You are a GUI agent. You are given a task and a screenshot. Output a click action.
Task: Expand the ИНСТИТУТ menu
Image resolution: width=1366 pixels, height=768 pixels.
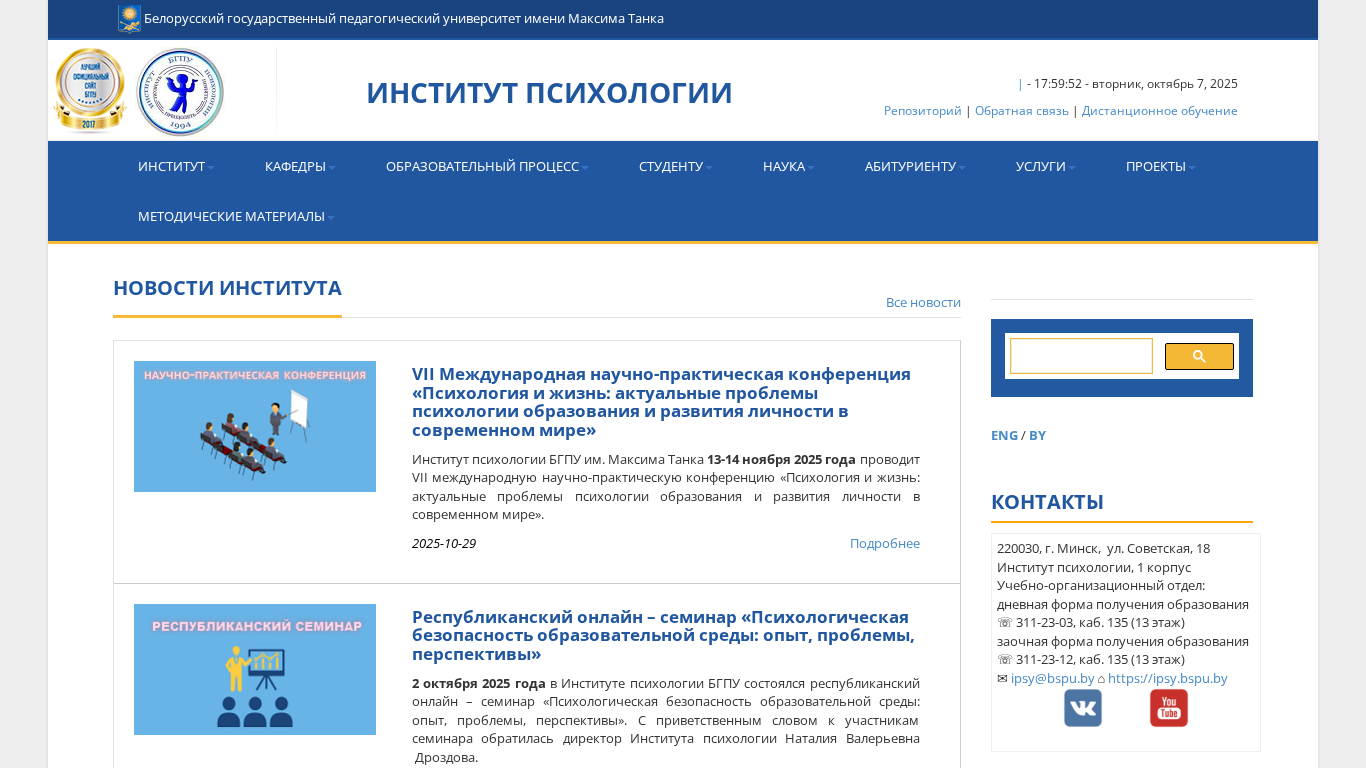point(176,166)
